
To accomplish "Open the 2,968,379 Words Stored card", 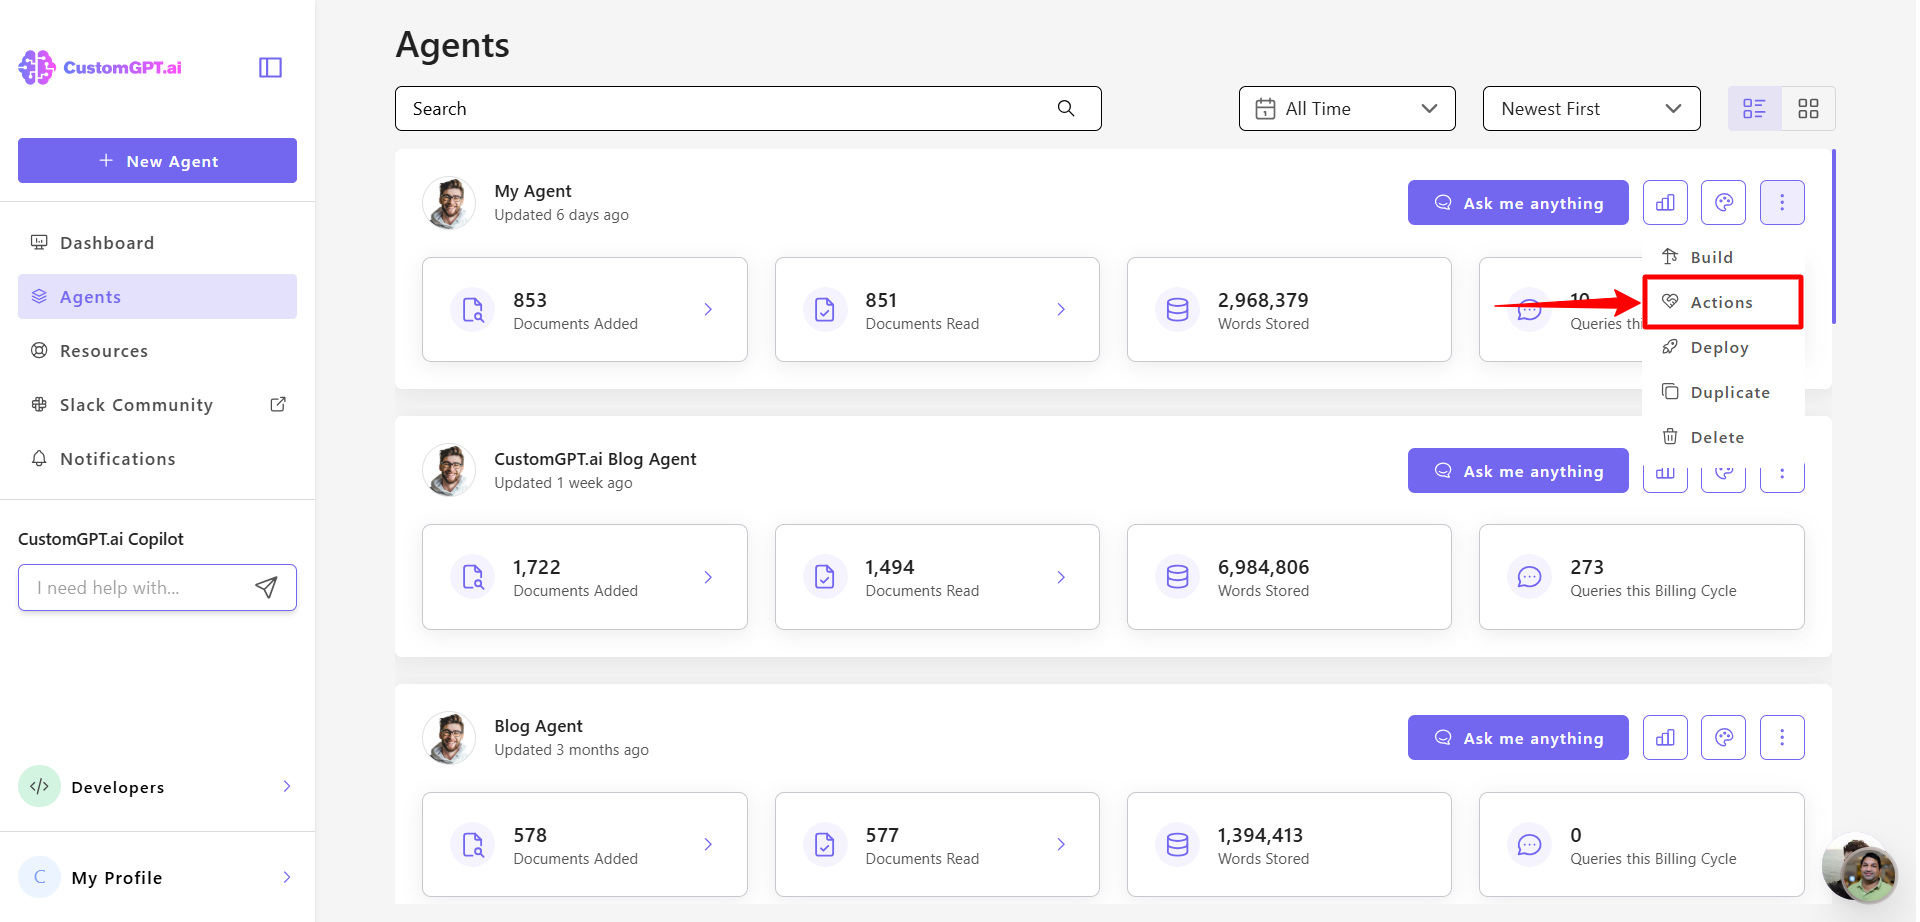I will click(1289, 310).
